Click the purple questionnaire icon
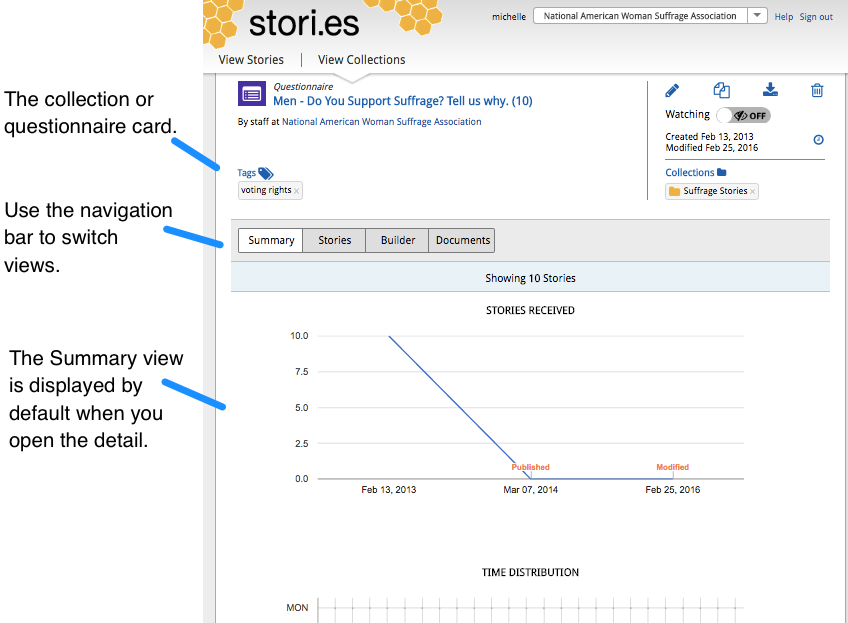Image resolution: width=848 pixels, height=623 pixels. tap(251, 94)
